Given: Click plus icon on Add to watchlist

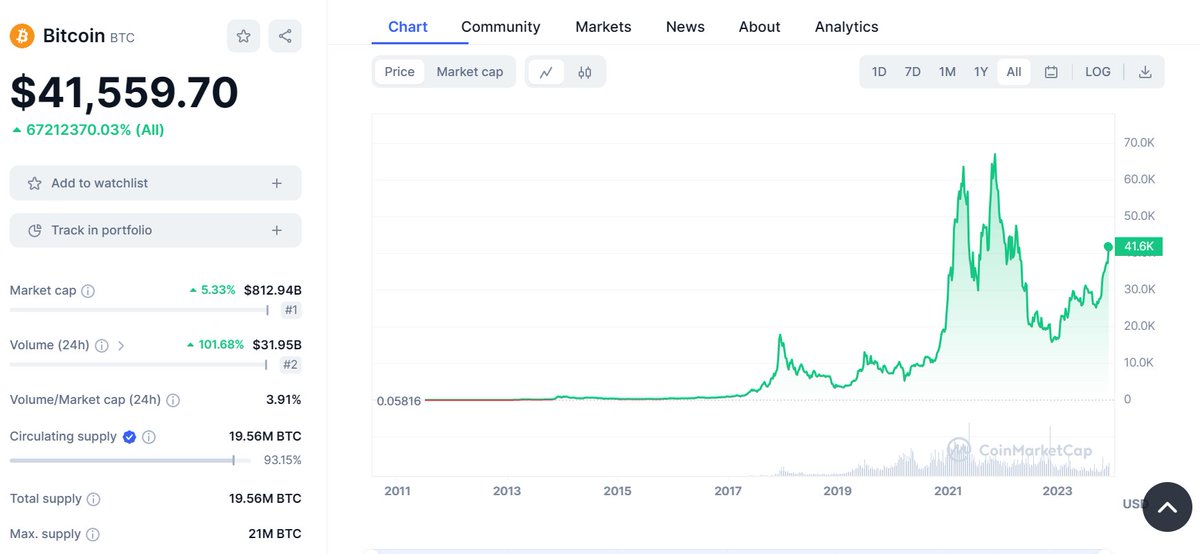Looking at the screenshot, I should click(x=277, y=183).
